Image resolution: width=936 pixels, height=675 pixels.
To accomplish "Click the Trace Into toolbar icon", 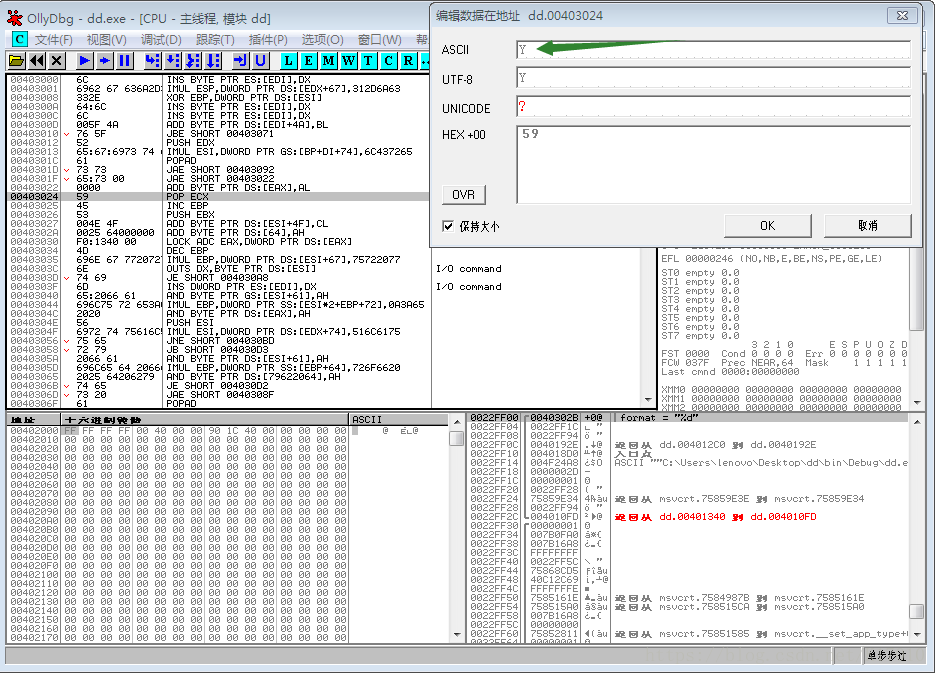I will [x=193, y=60].
